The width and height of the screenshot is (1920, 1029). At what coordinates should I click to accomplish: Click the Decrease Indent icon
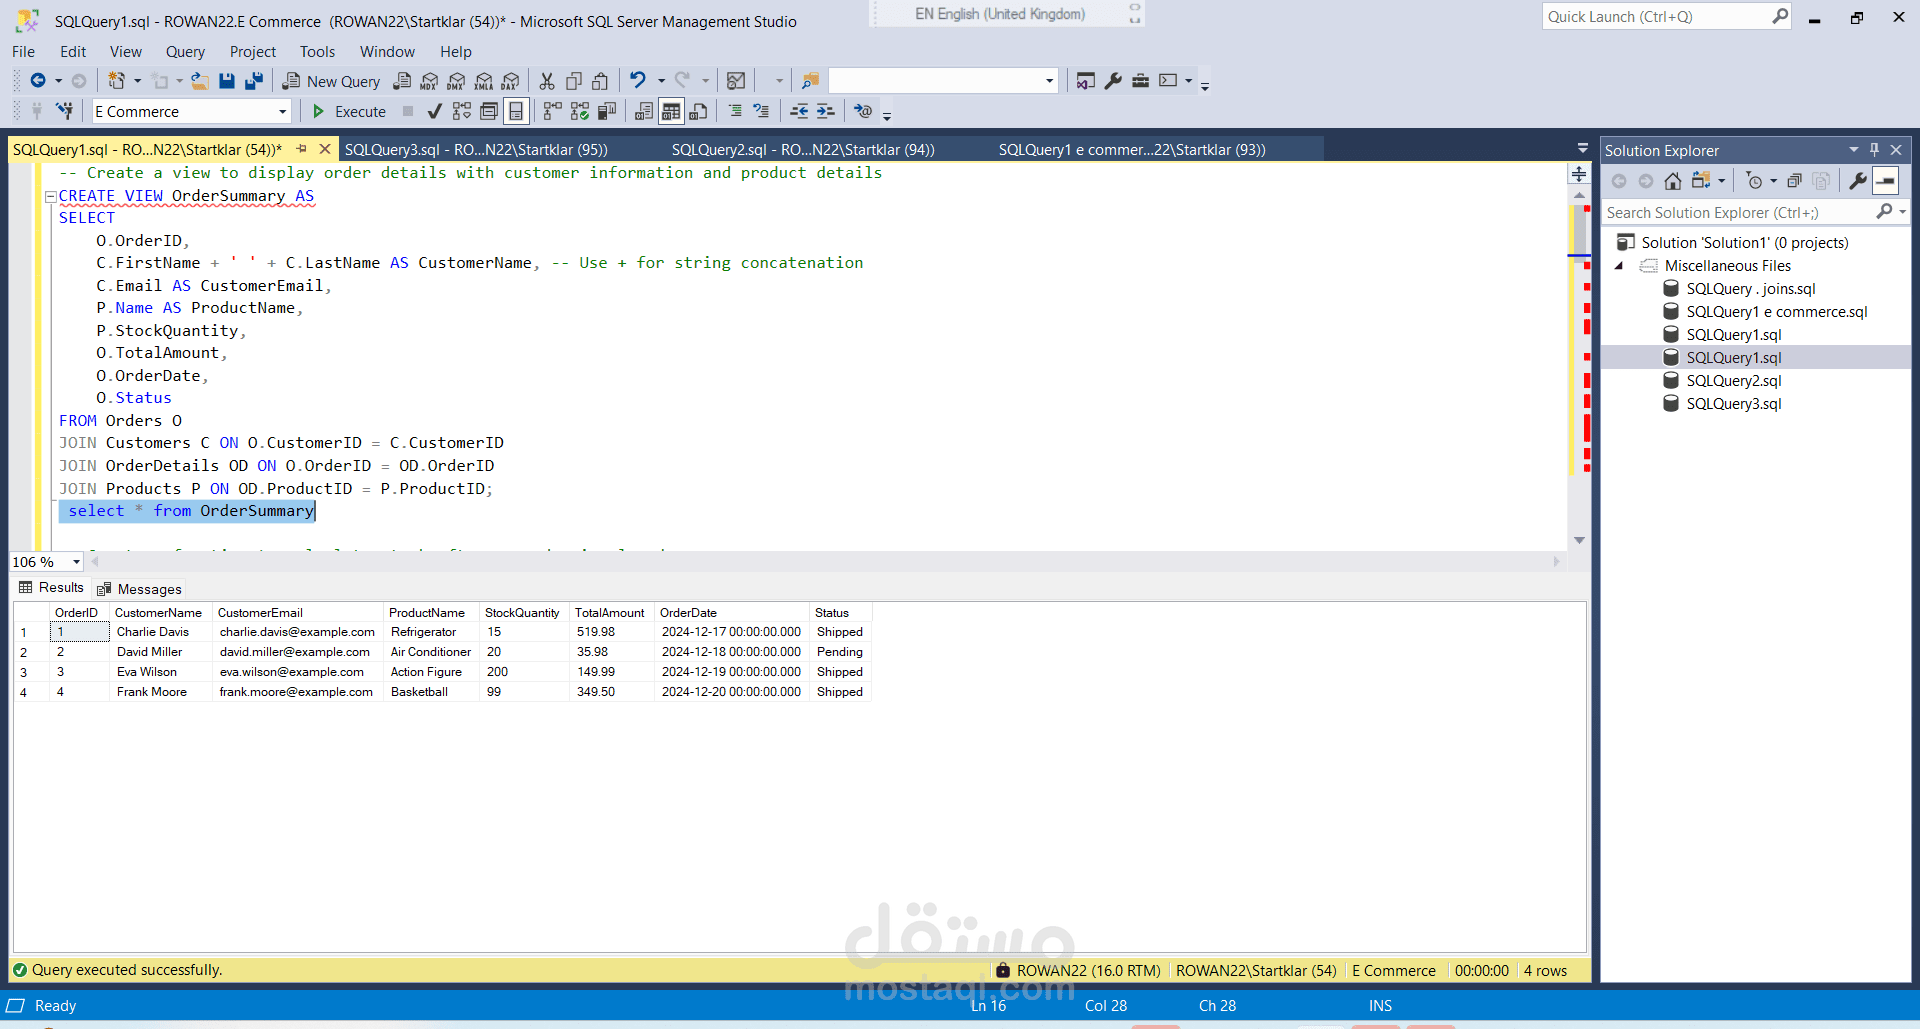799,111
